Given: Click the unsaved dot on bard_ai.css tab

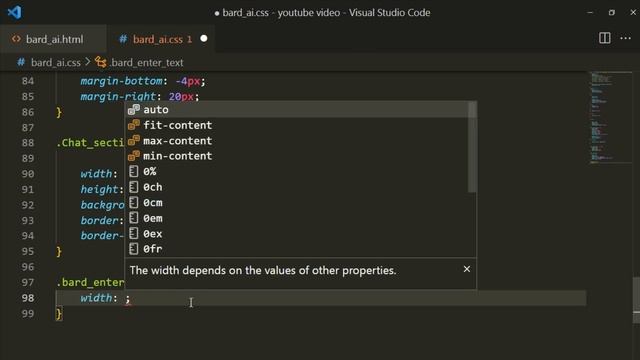Looking at the screenshot, I should click(204, 38).
